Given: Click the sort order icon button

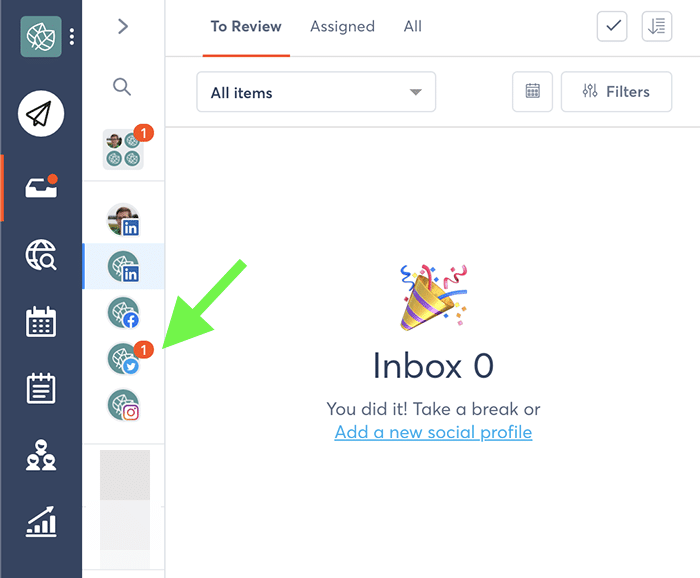Looking at the screenshot, I should [x=657, y=26].
